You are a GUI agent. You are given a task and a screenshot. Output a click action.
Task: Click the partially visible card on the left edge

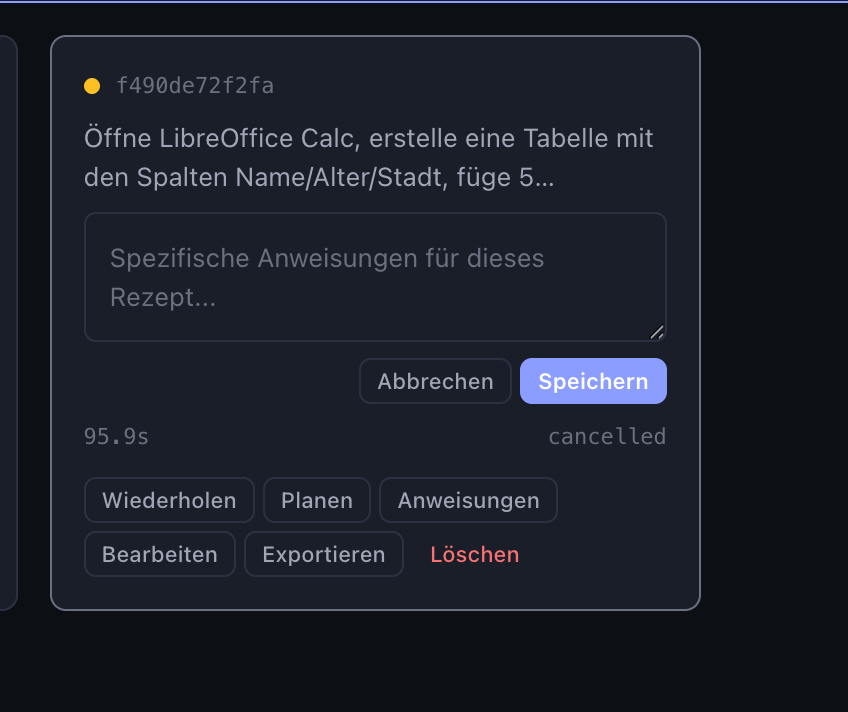pos(8,322)
